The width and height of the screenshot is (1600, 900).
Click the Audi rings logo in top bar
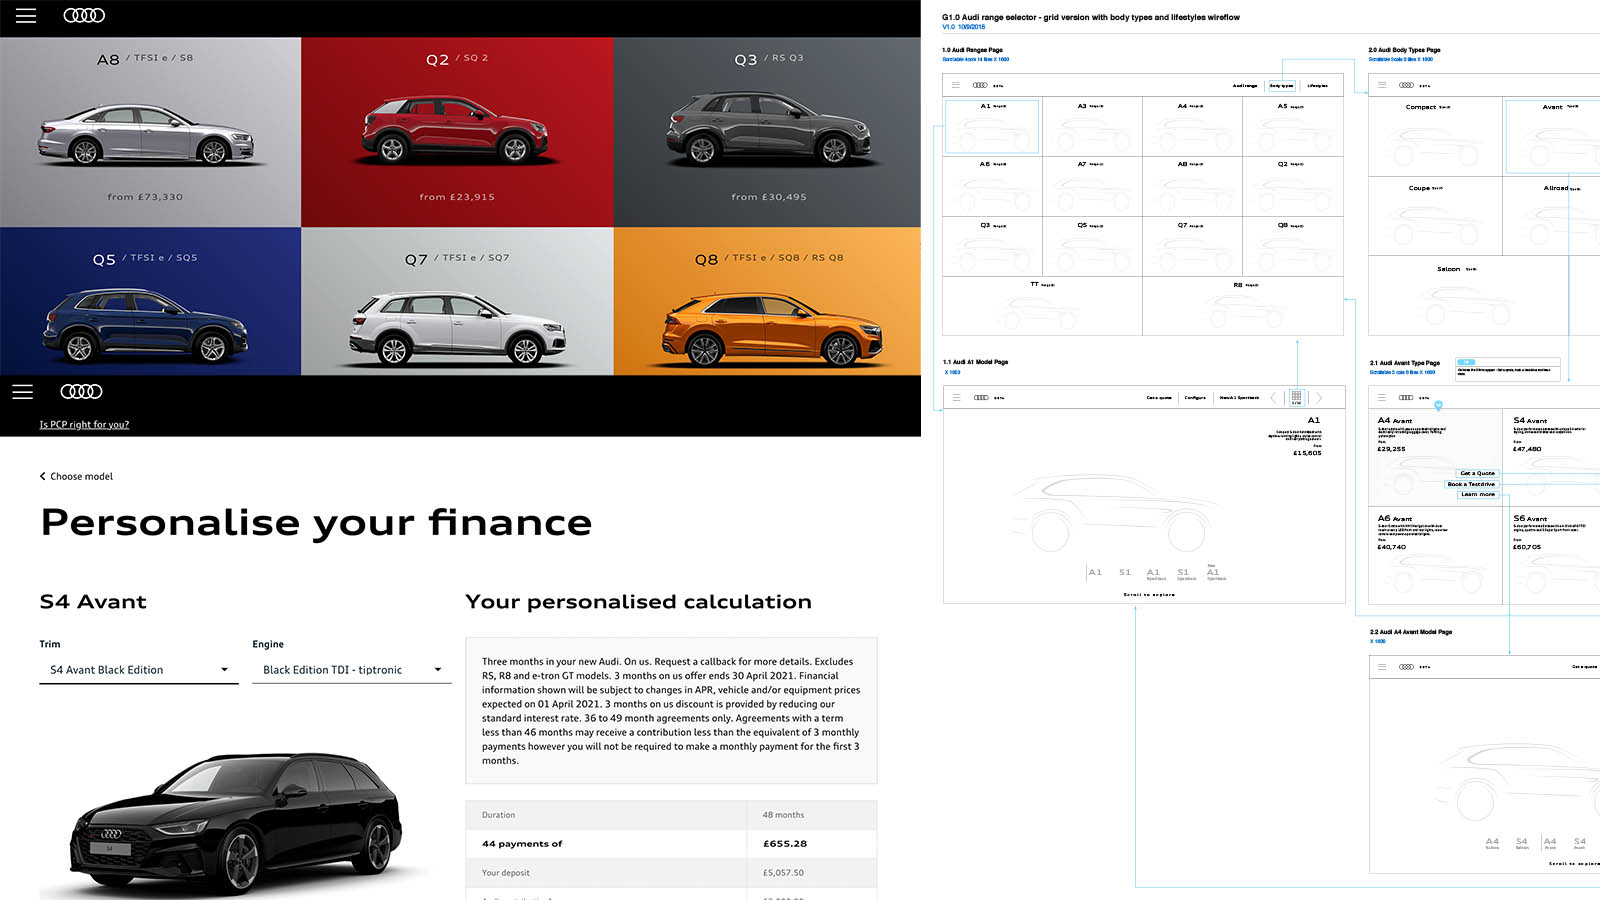tap(84, 16)
